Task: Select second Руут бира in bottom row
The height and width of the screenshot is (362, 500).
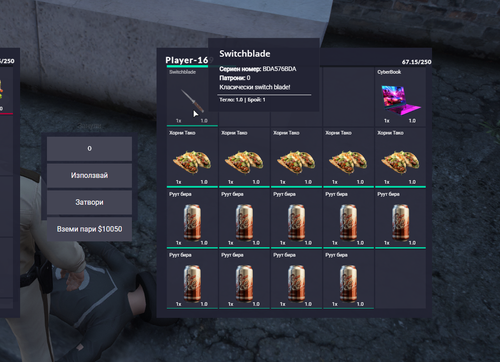Action: pos(244,280)
